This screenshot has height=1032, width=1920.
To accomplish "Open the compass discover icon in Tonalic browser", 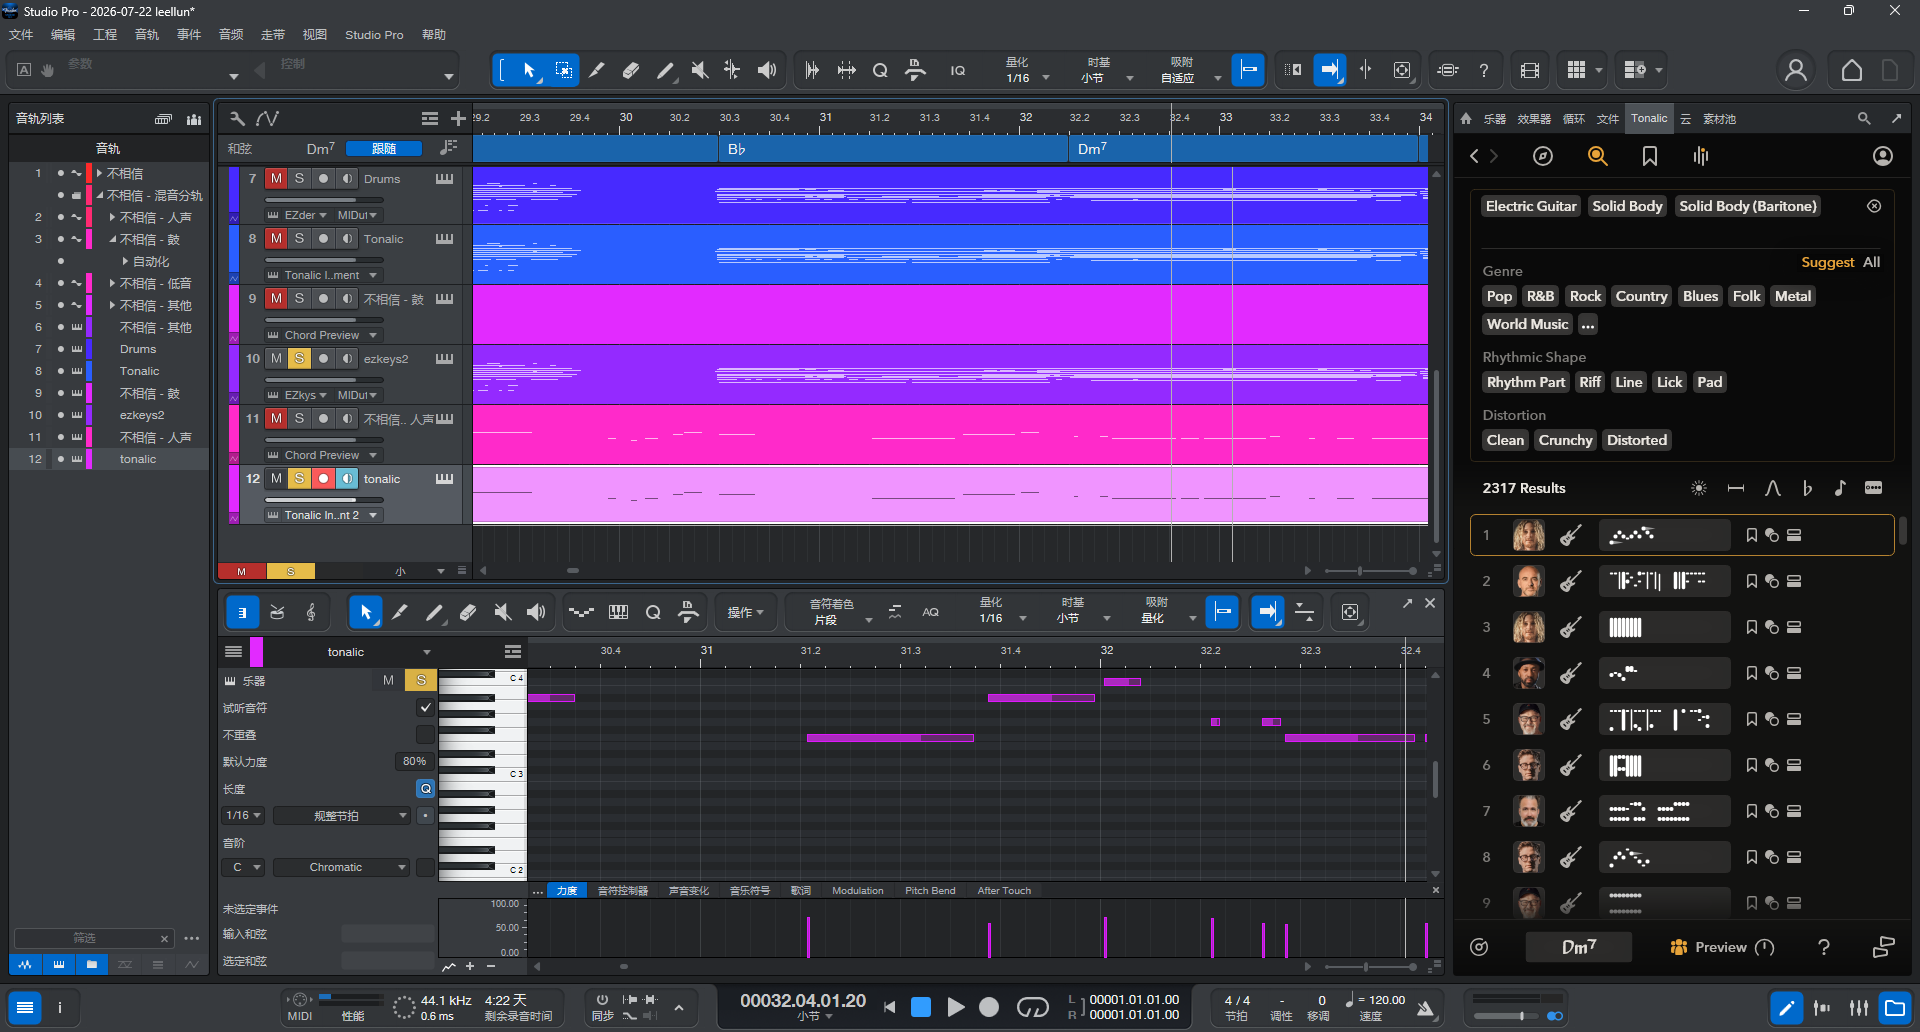I will (1543, 156).
